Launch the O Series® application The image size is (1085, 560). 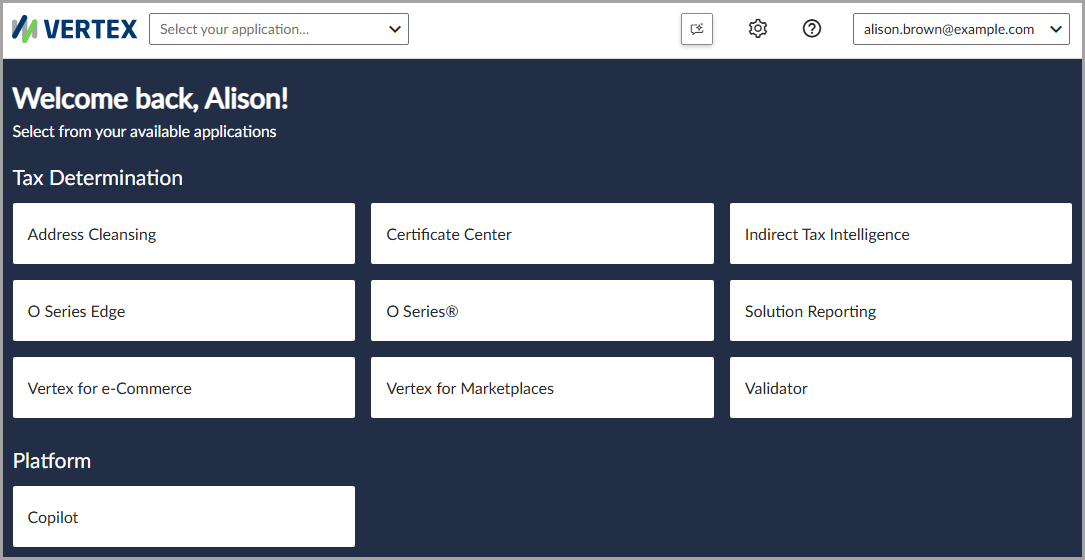click(x=542, y=310)
